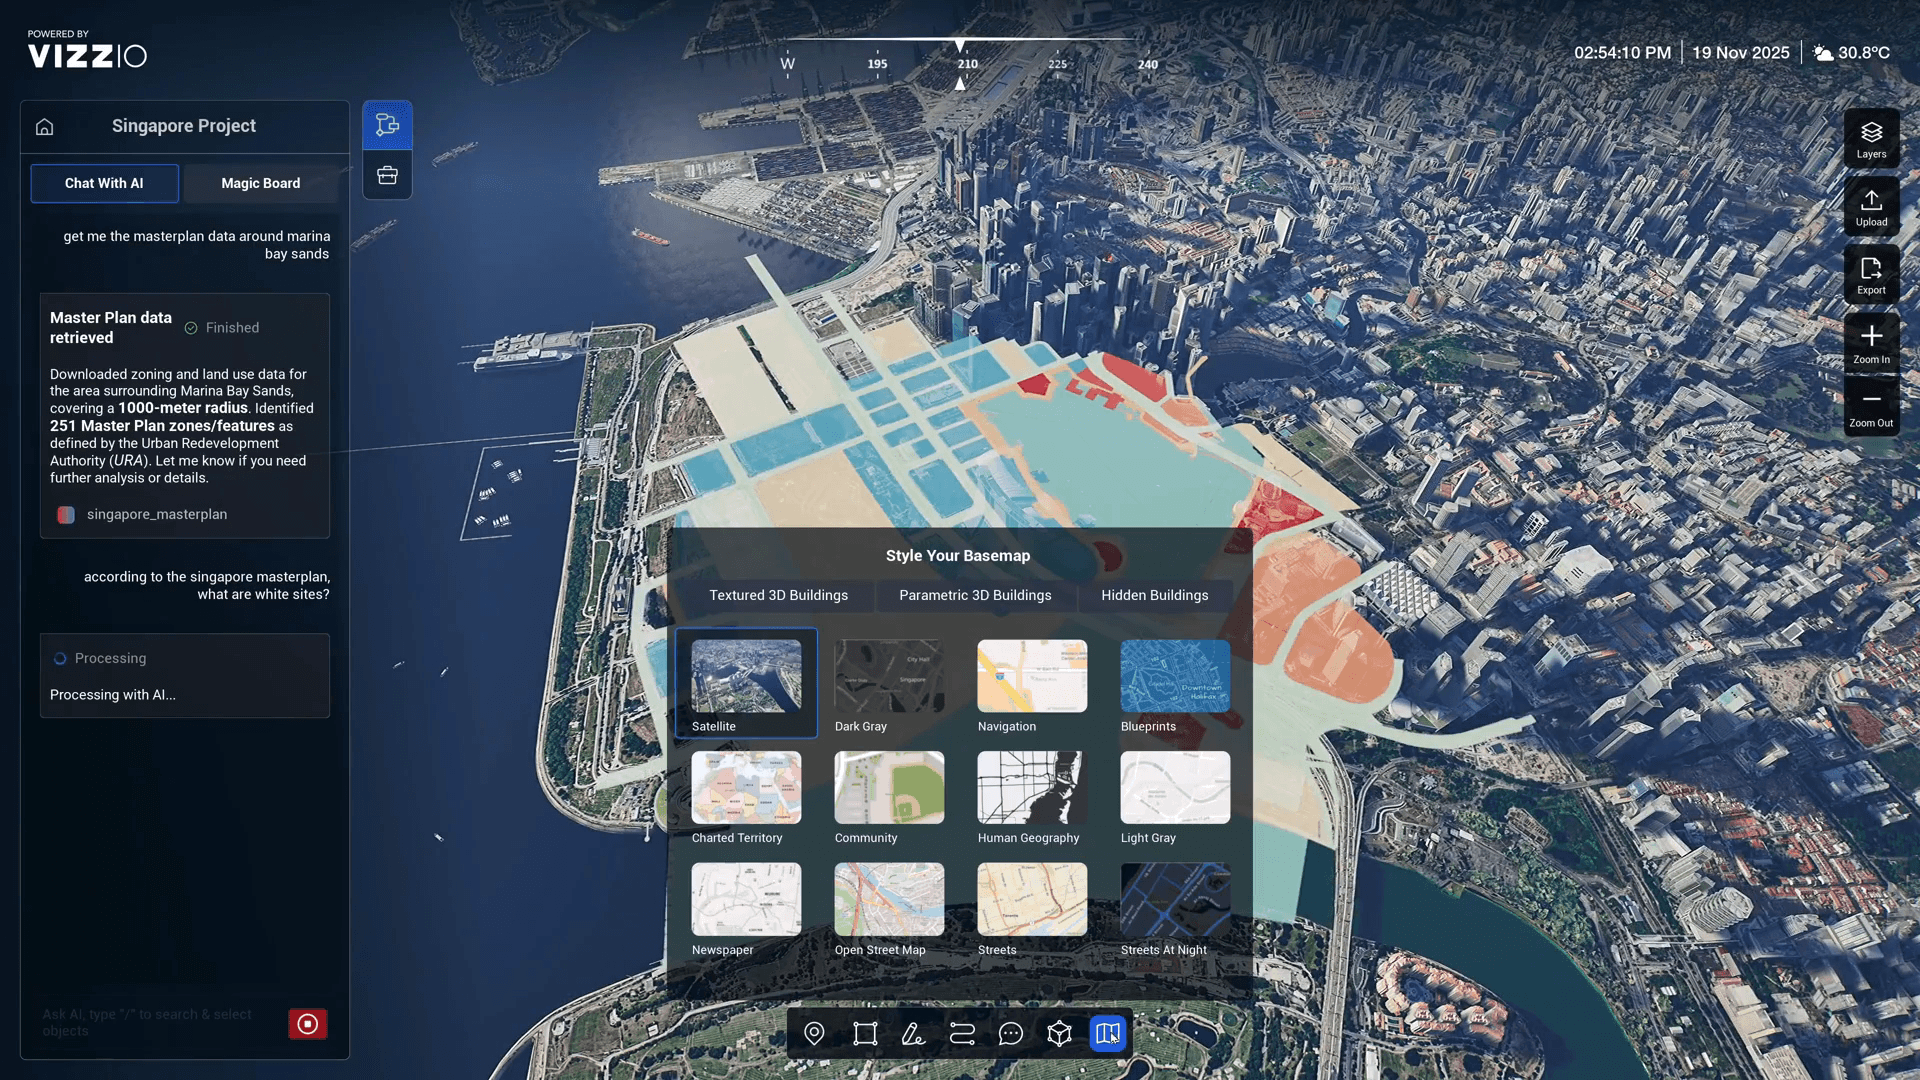Switch to the Magic Board tab
This screenshot has height=1080, width=1920.
(260, 183)
